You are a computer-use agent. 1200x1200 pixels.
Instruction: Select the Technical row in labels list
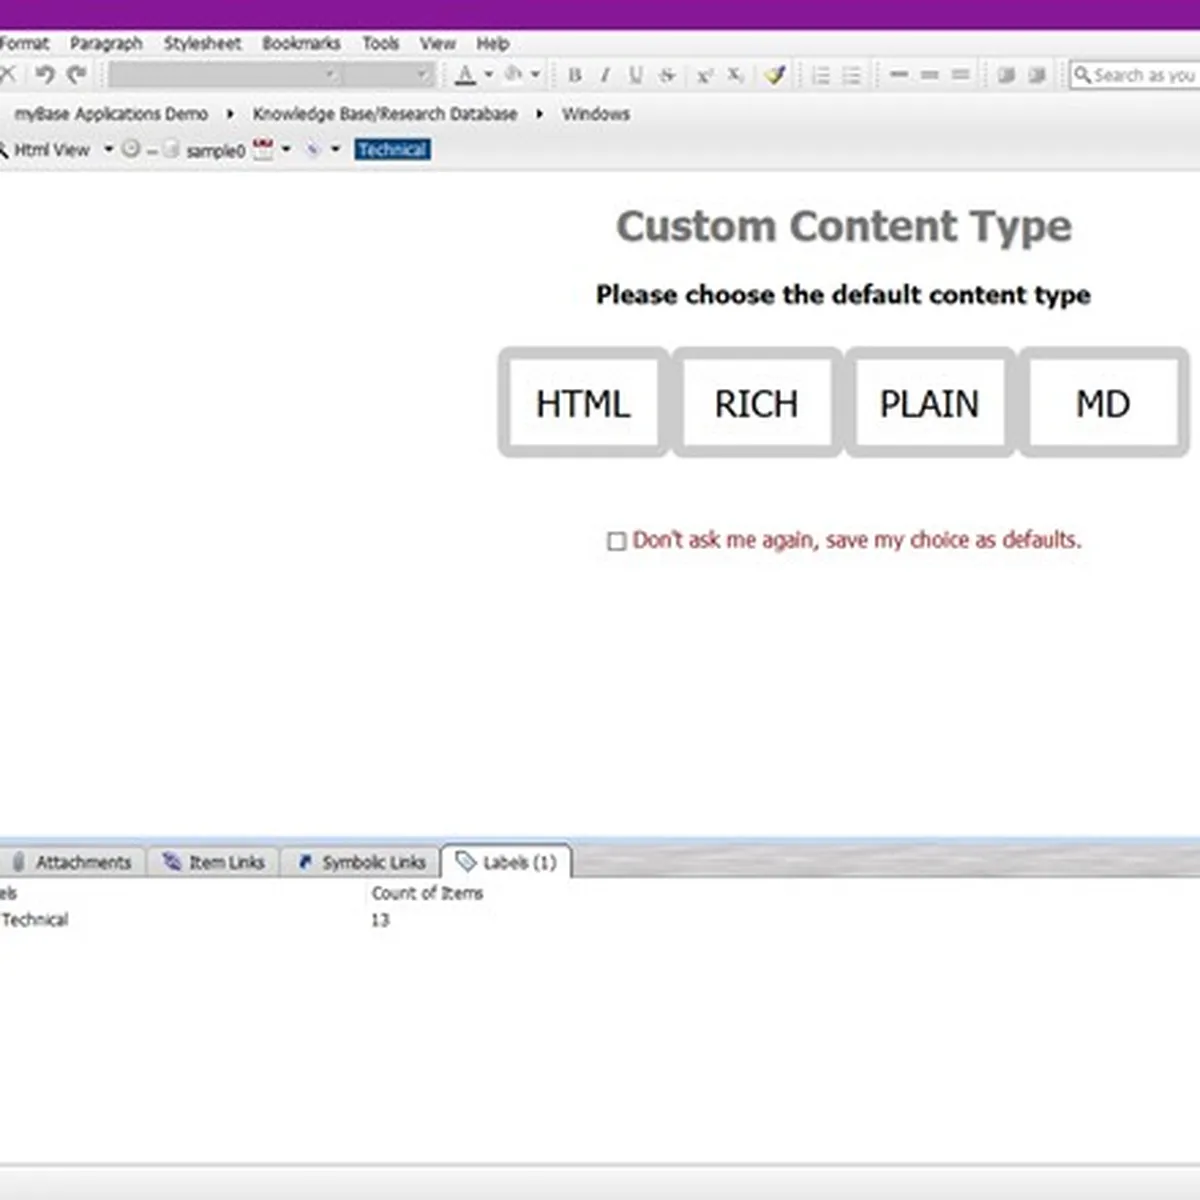point(600,920)
